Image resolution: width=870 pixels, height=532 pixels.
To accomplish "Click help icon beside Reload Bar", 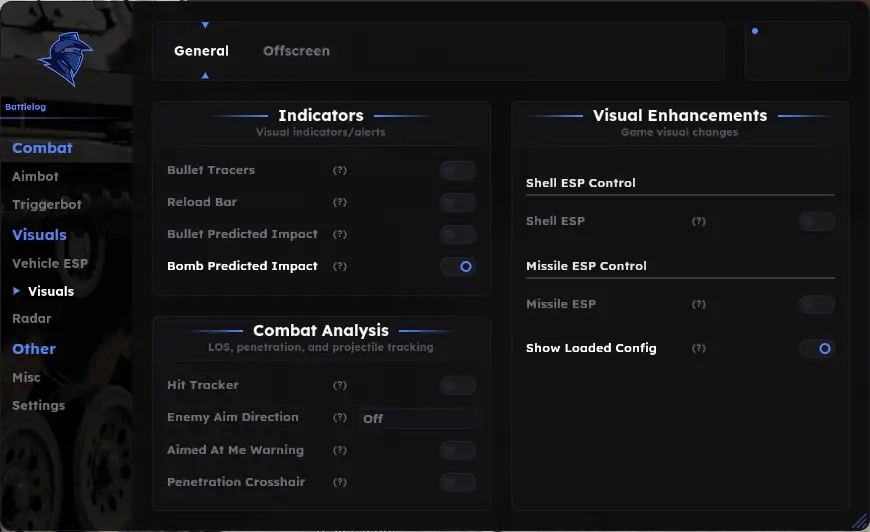I will pos(340,202).
